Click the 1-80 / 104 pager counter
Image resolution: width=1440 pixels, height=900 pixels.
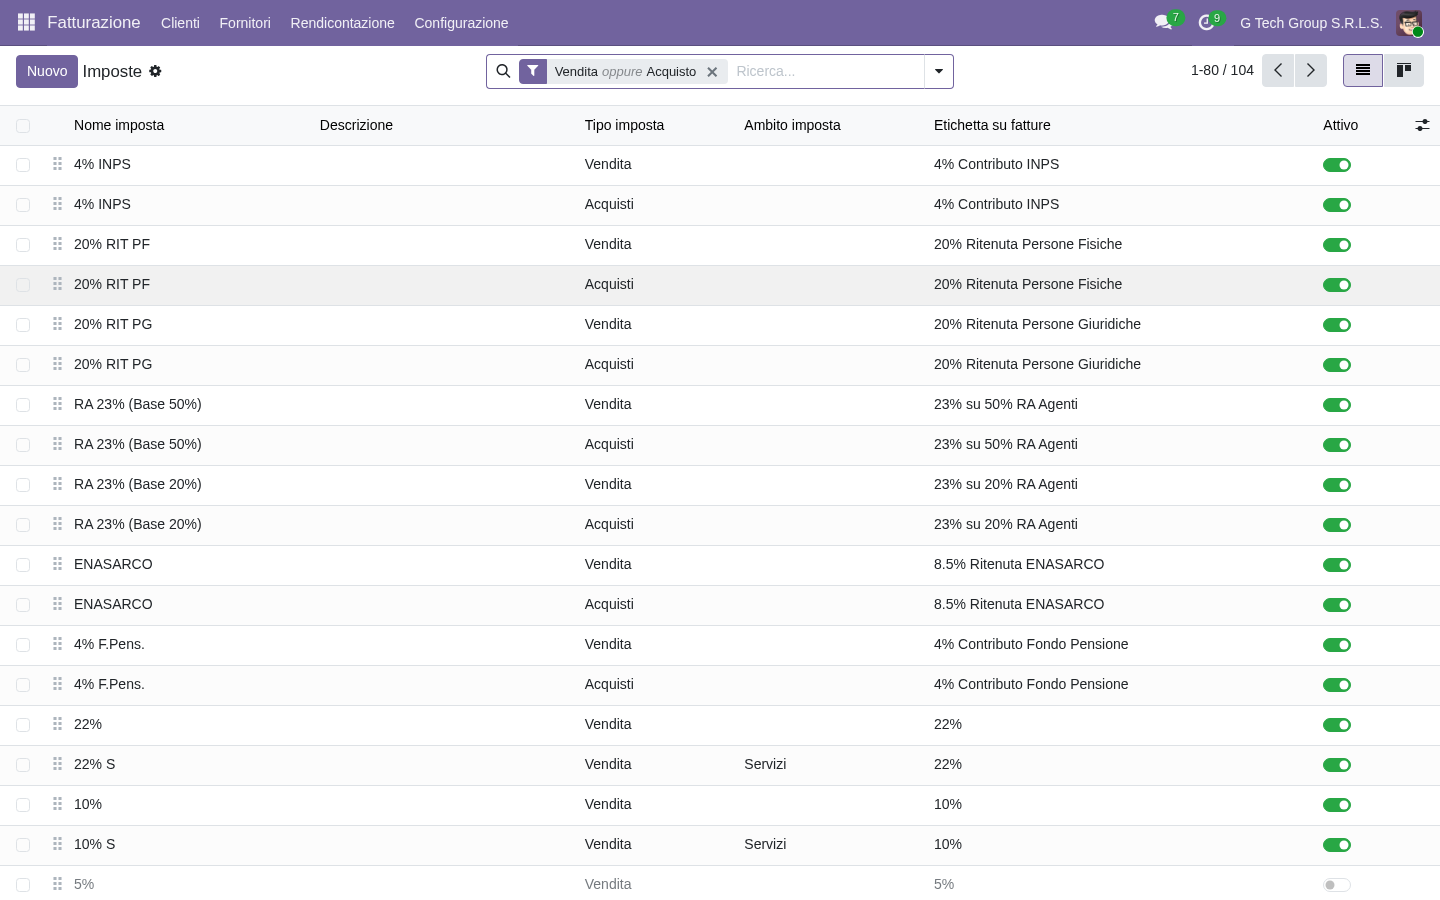coord(1222,70)
